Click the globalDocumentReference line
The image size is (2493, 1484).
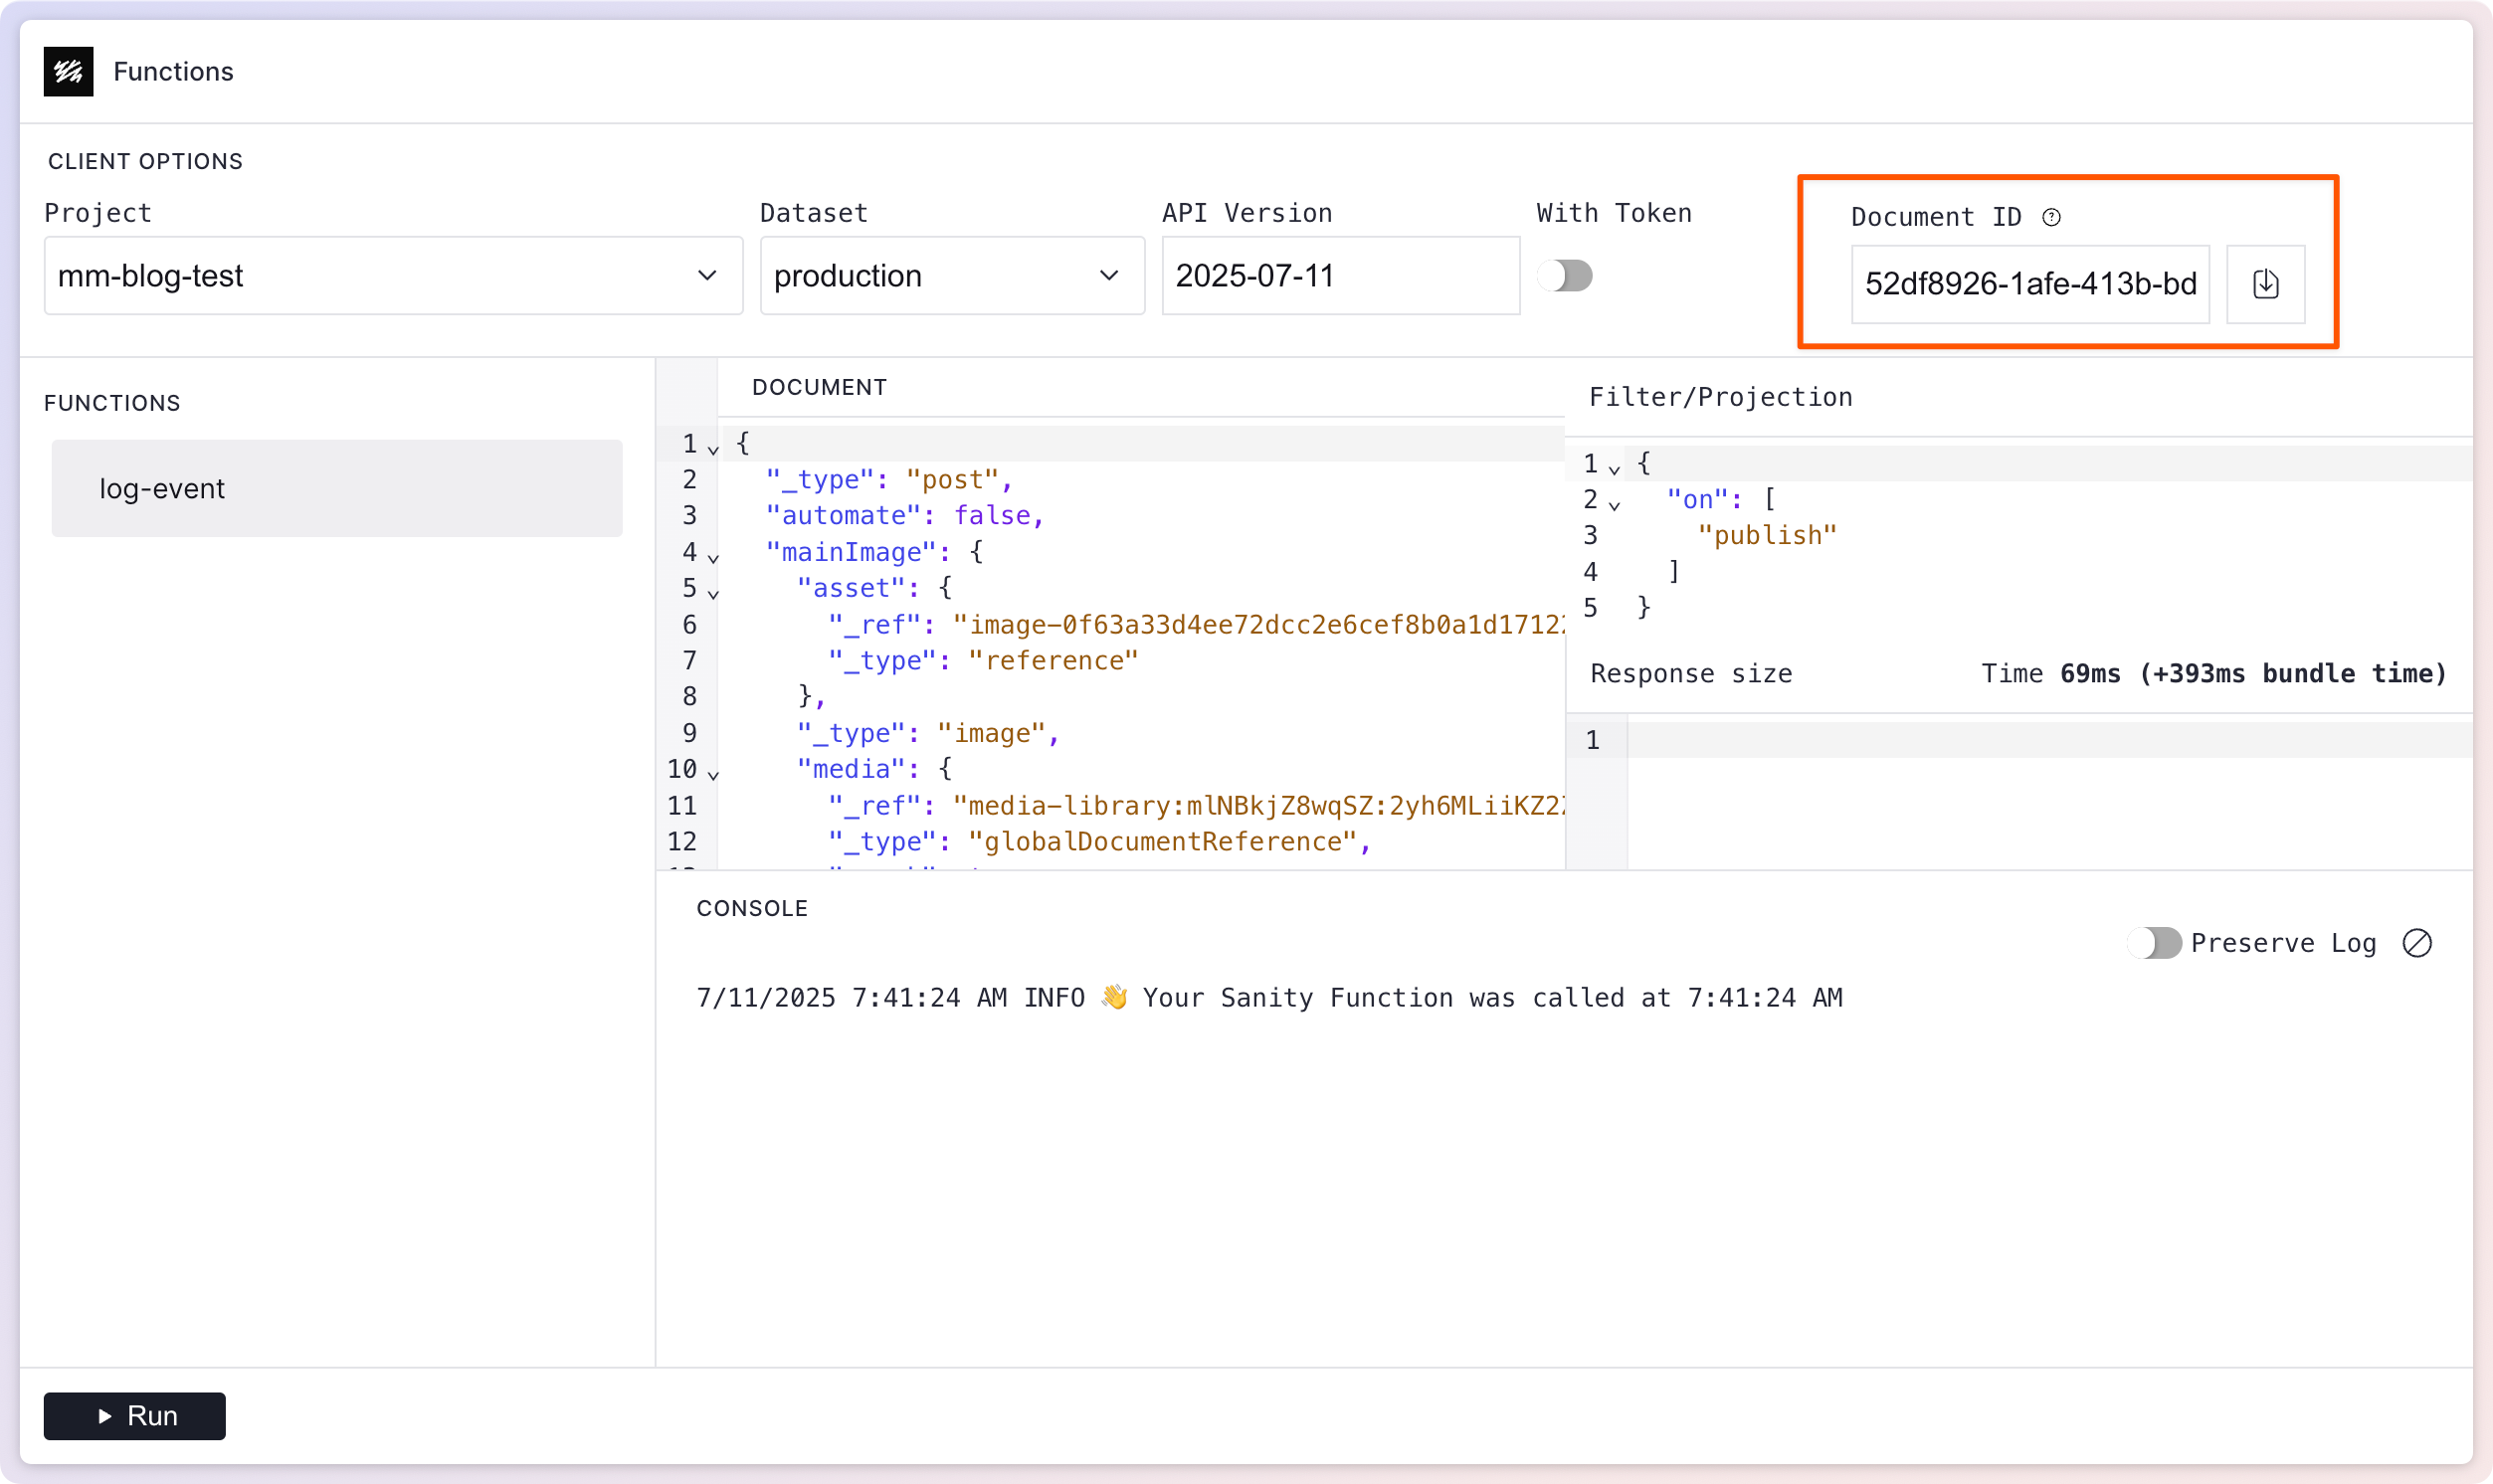[x=1100, y=841]
